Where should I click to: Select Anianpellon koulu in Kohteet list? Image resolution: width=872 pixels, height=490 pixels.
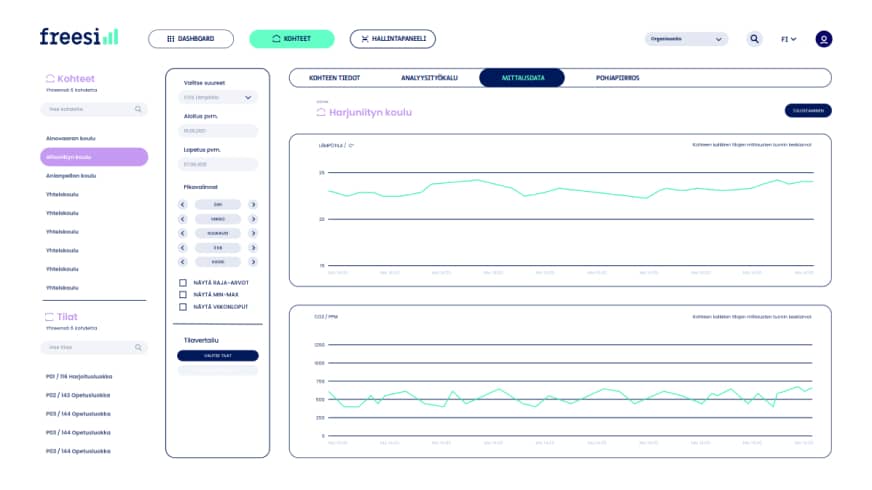(x=71, y=176)
